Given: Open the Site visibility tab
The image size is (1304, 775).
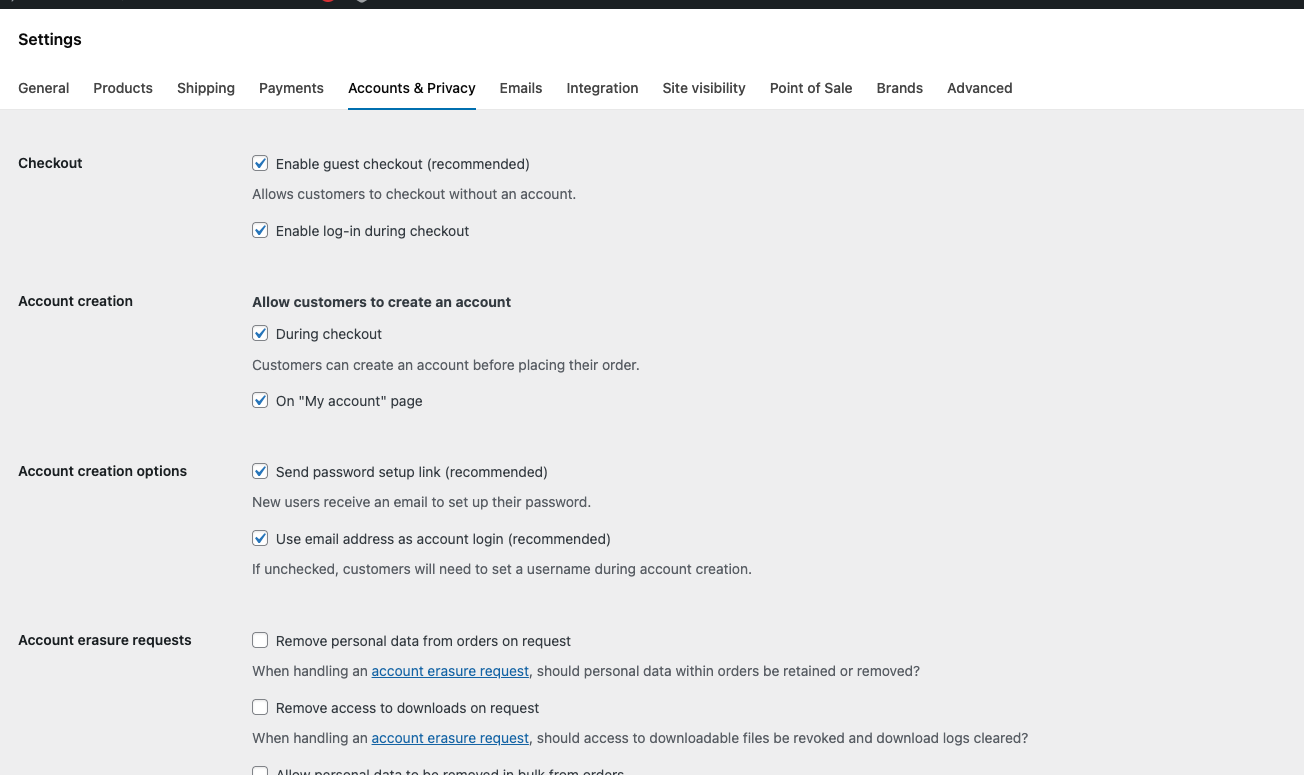Looking at the screenshot, I should (704, 88).
